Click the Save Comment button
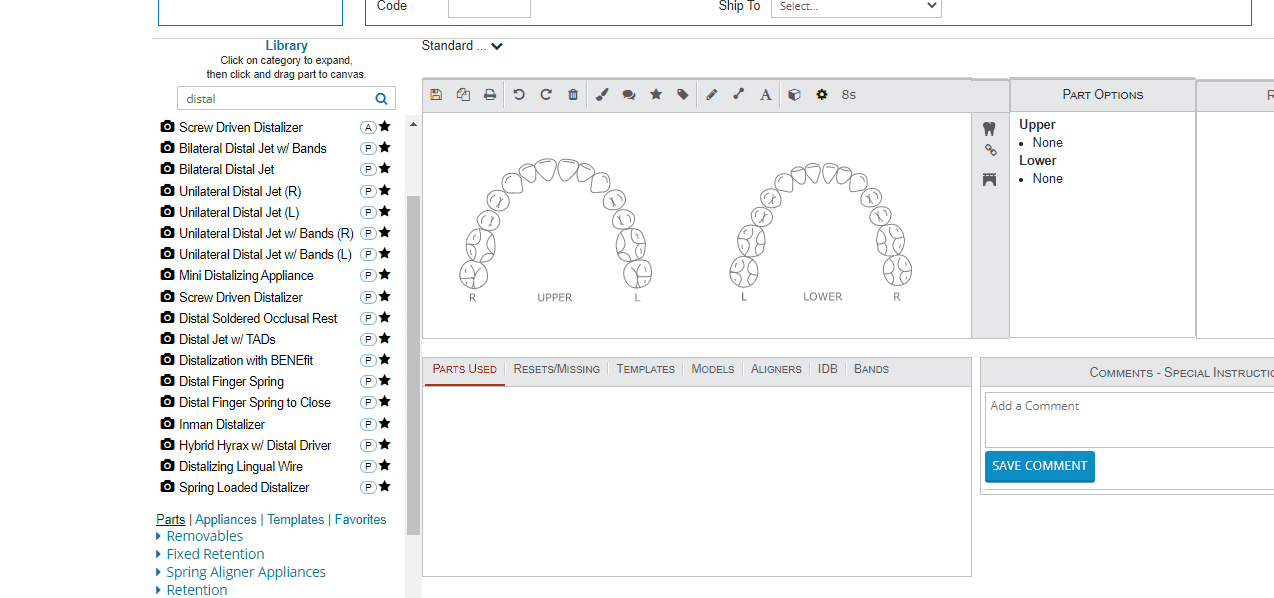This screenshot has width=1274, height=598. click(1039, 466)
